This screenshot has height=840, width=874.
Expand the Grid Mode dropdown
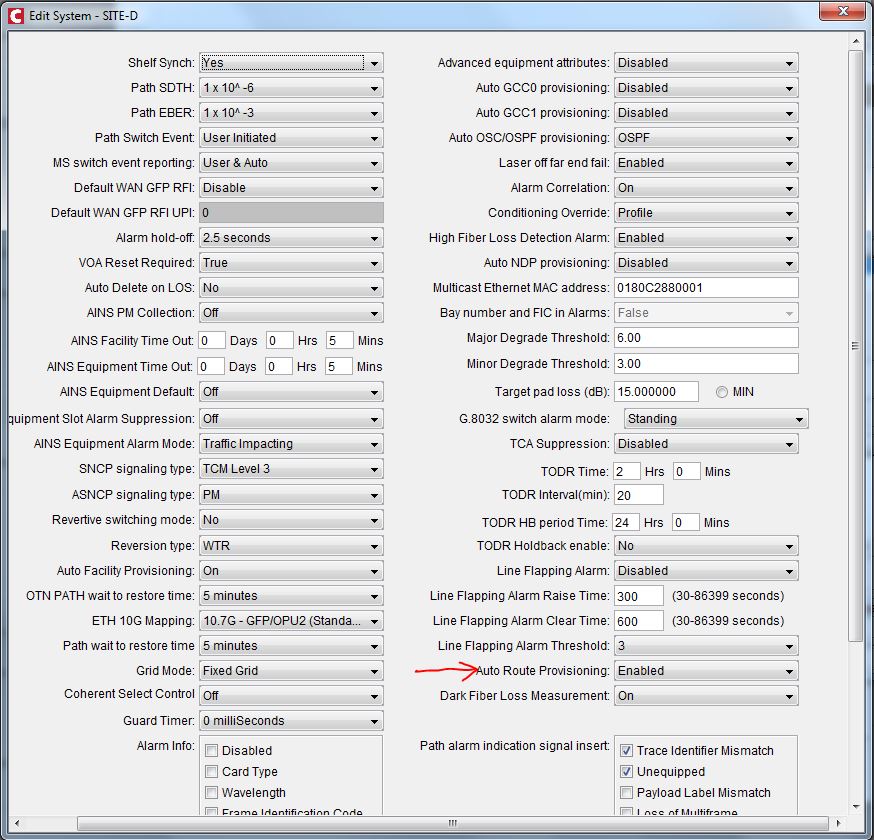(x=375, y=670)
